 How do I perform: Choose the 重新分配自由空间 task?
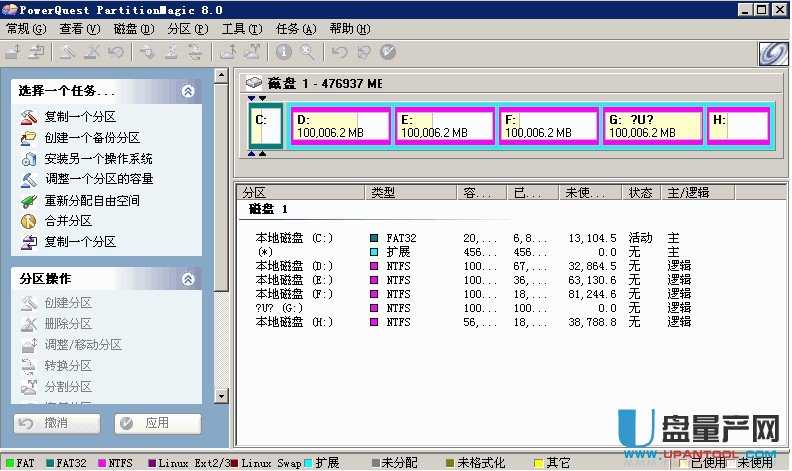pyautogui.click(x=91, y=200)
